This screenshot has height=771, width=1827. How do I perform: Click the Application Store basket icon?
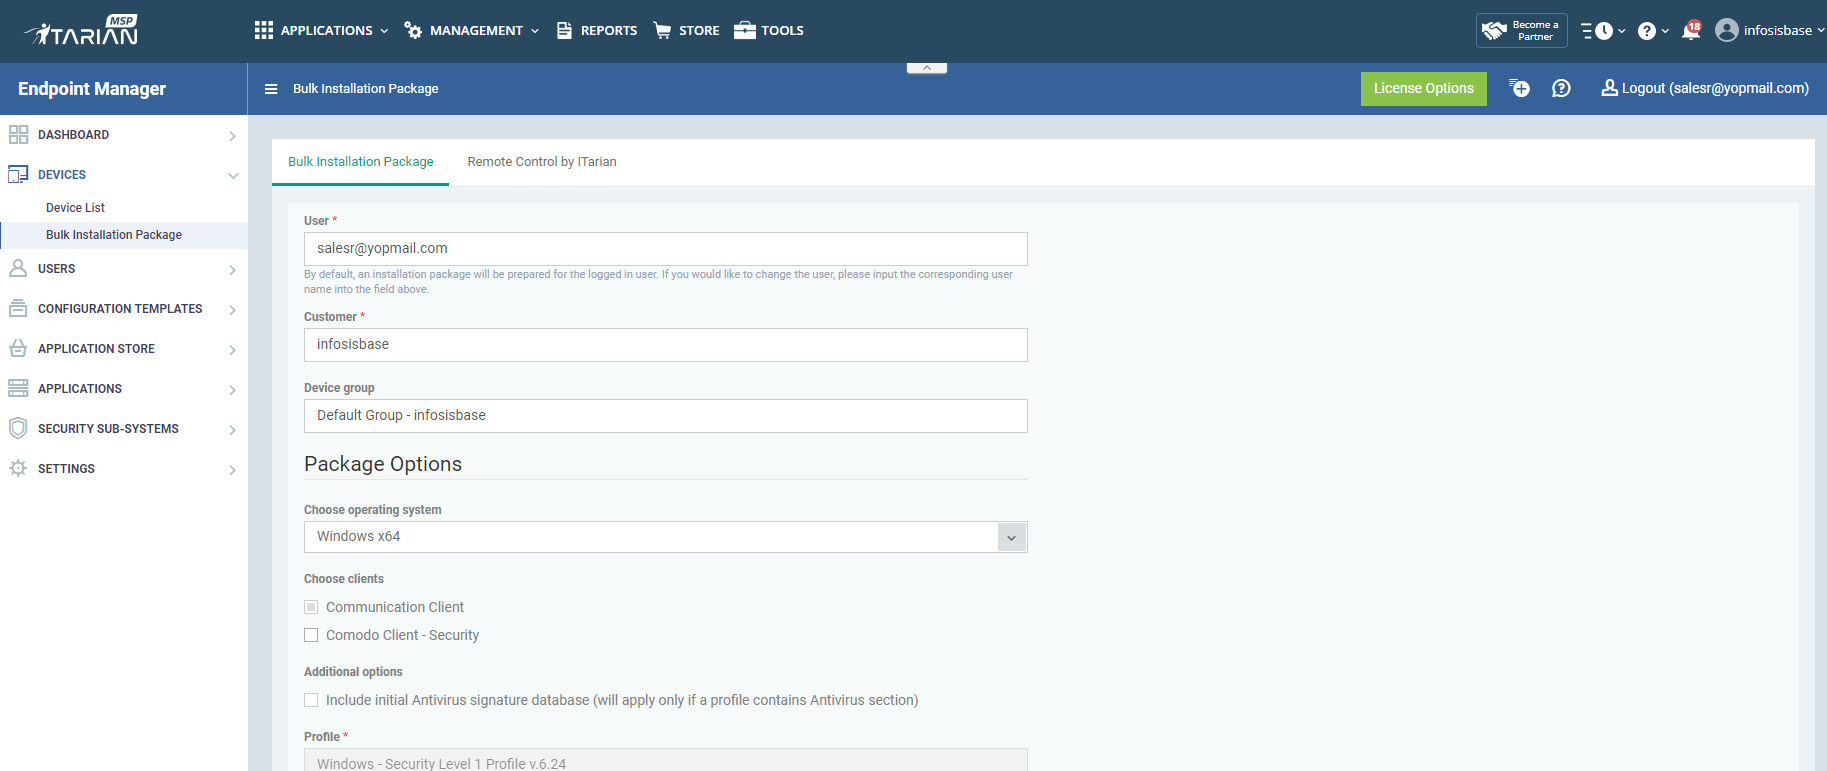18,348
